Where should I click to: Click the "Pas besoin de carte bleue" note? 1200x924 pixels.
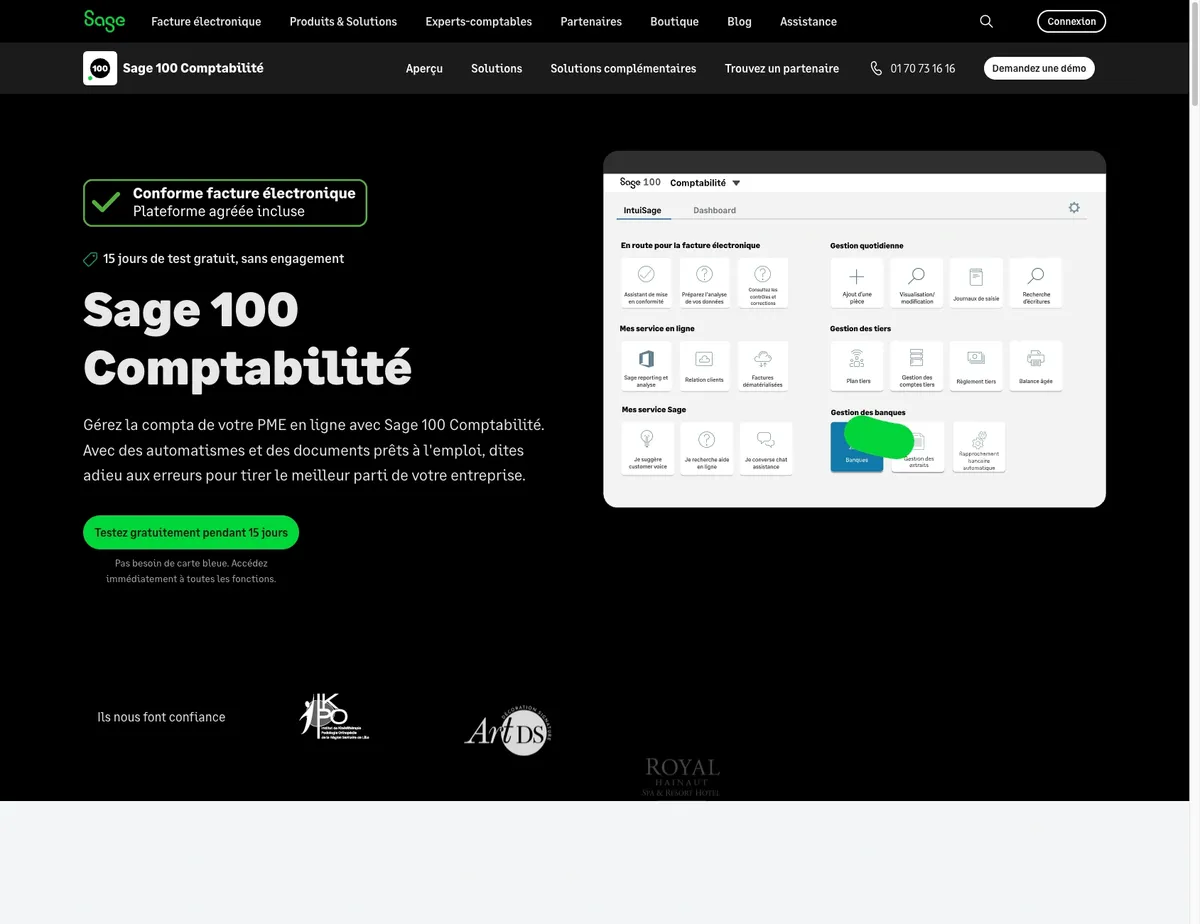191,571
